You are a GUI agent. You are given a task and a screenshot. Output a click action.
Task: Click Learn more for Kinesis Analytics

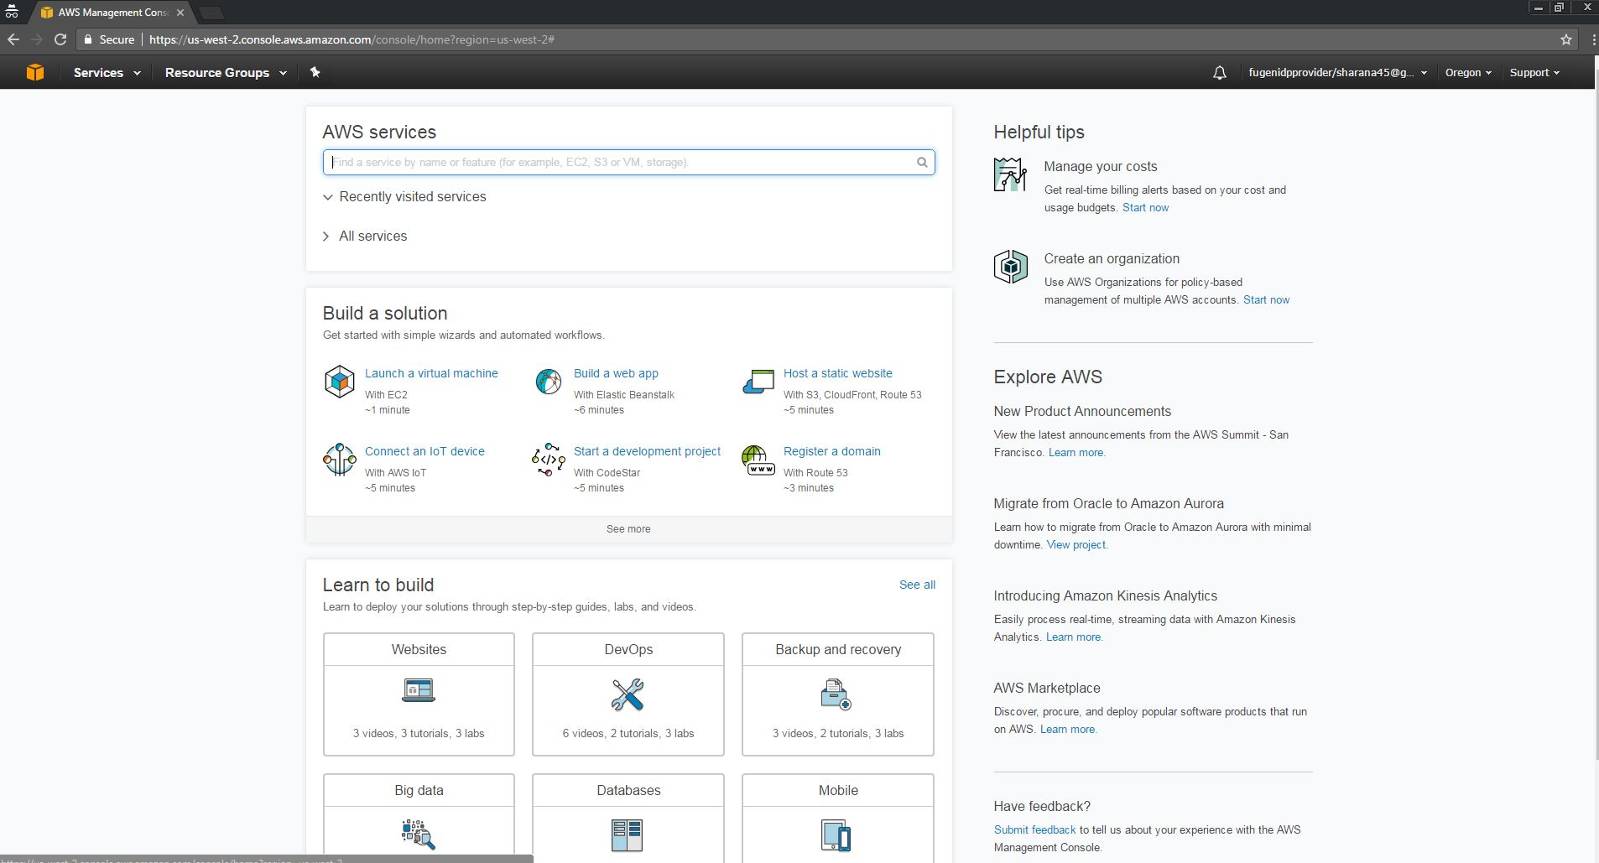pyautogui.click(x=1073, y=637)
